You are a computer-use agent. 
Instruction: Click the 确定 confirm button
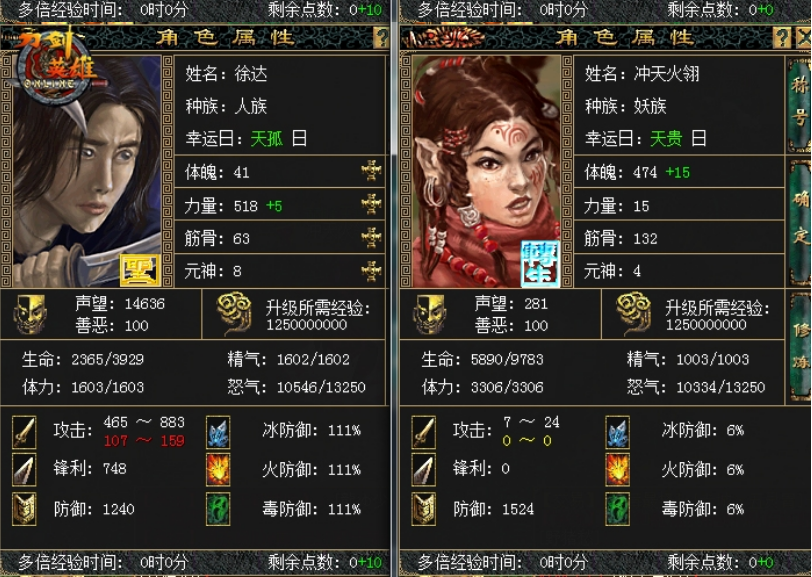click(x=800, y=223)
